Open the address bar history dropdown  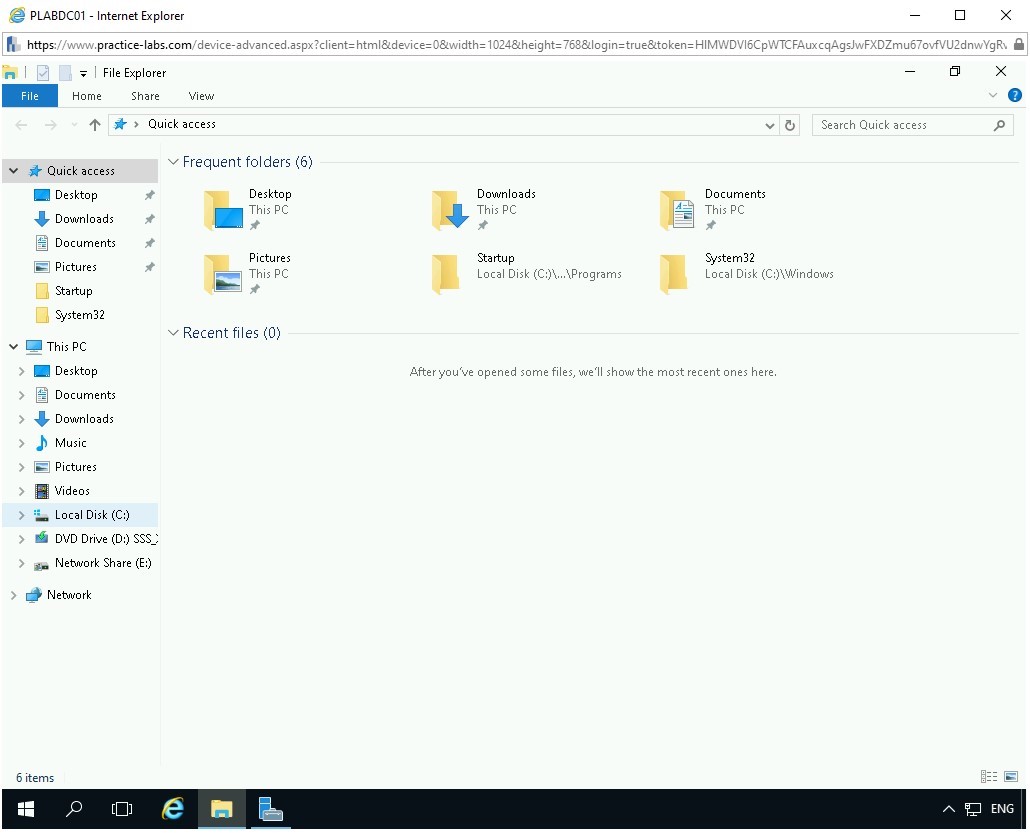coord(769,125)
